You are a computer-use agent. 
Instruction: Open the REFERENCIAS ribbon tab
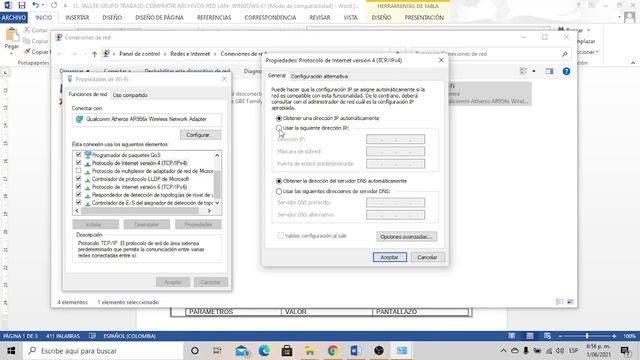click(214, 18)
